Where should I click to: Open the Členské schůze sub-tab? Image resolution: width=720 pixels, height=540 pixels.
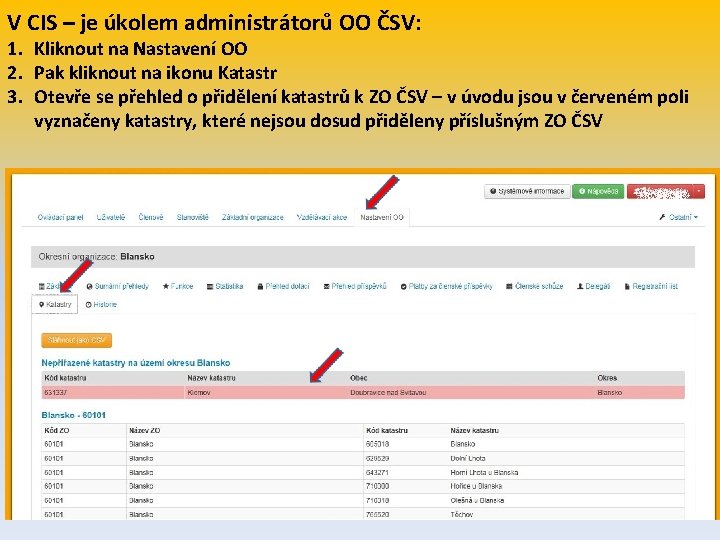point(534,286)
